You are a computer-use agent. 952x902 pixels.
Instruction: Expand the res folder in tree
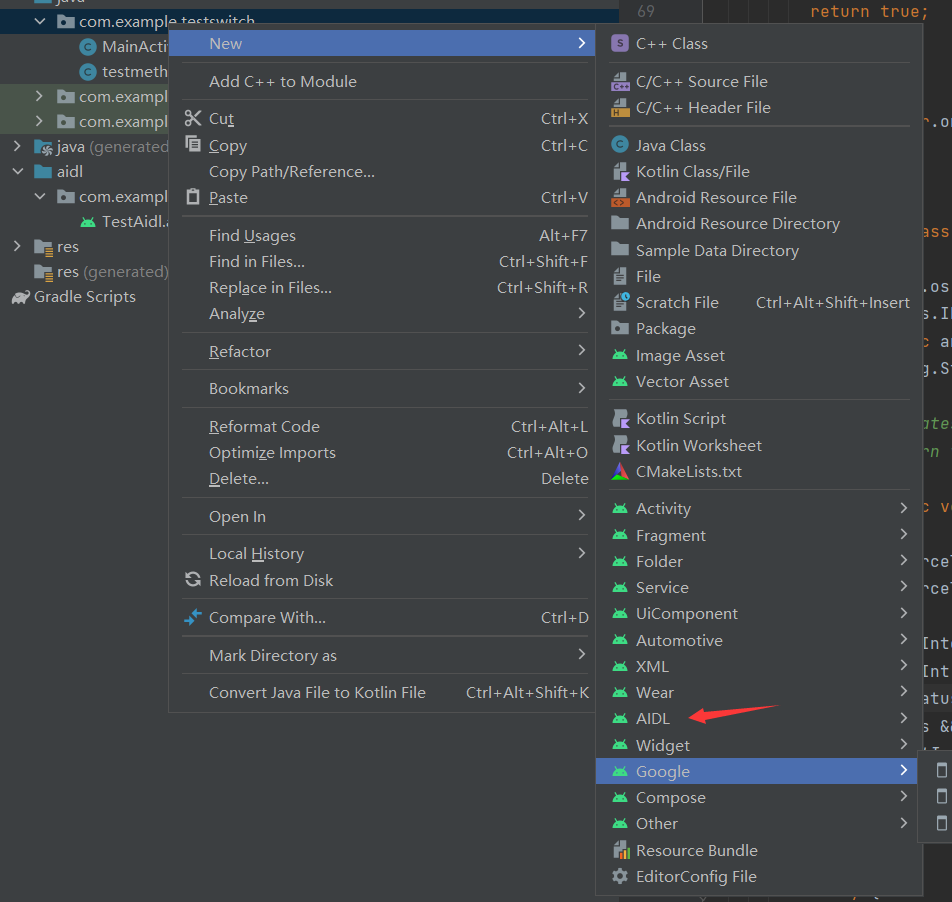point(17,247)
